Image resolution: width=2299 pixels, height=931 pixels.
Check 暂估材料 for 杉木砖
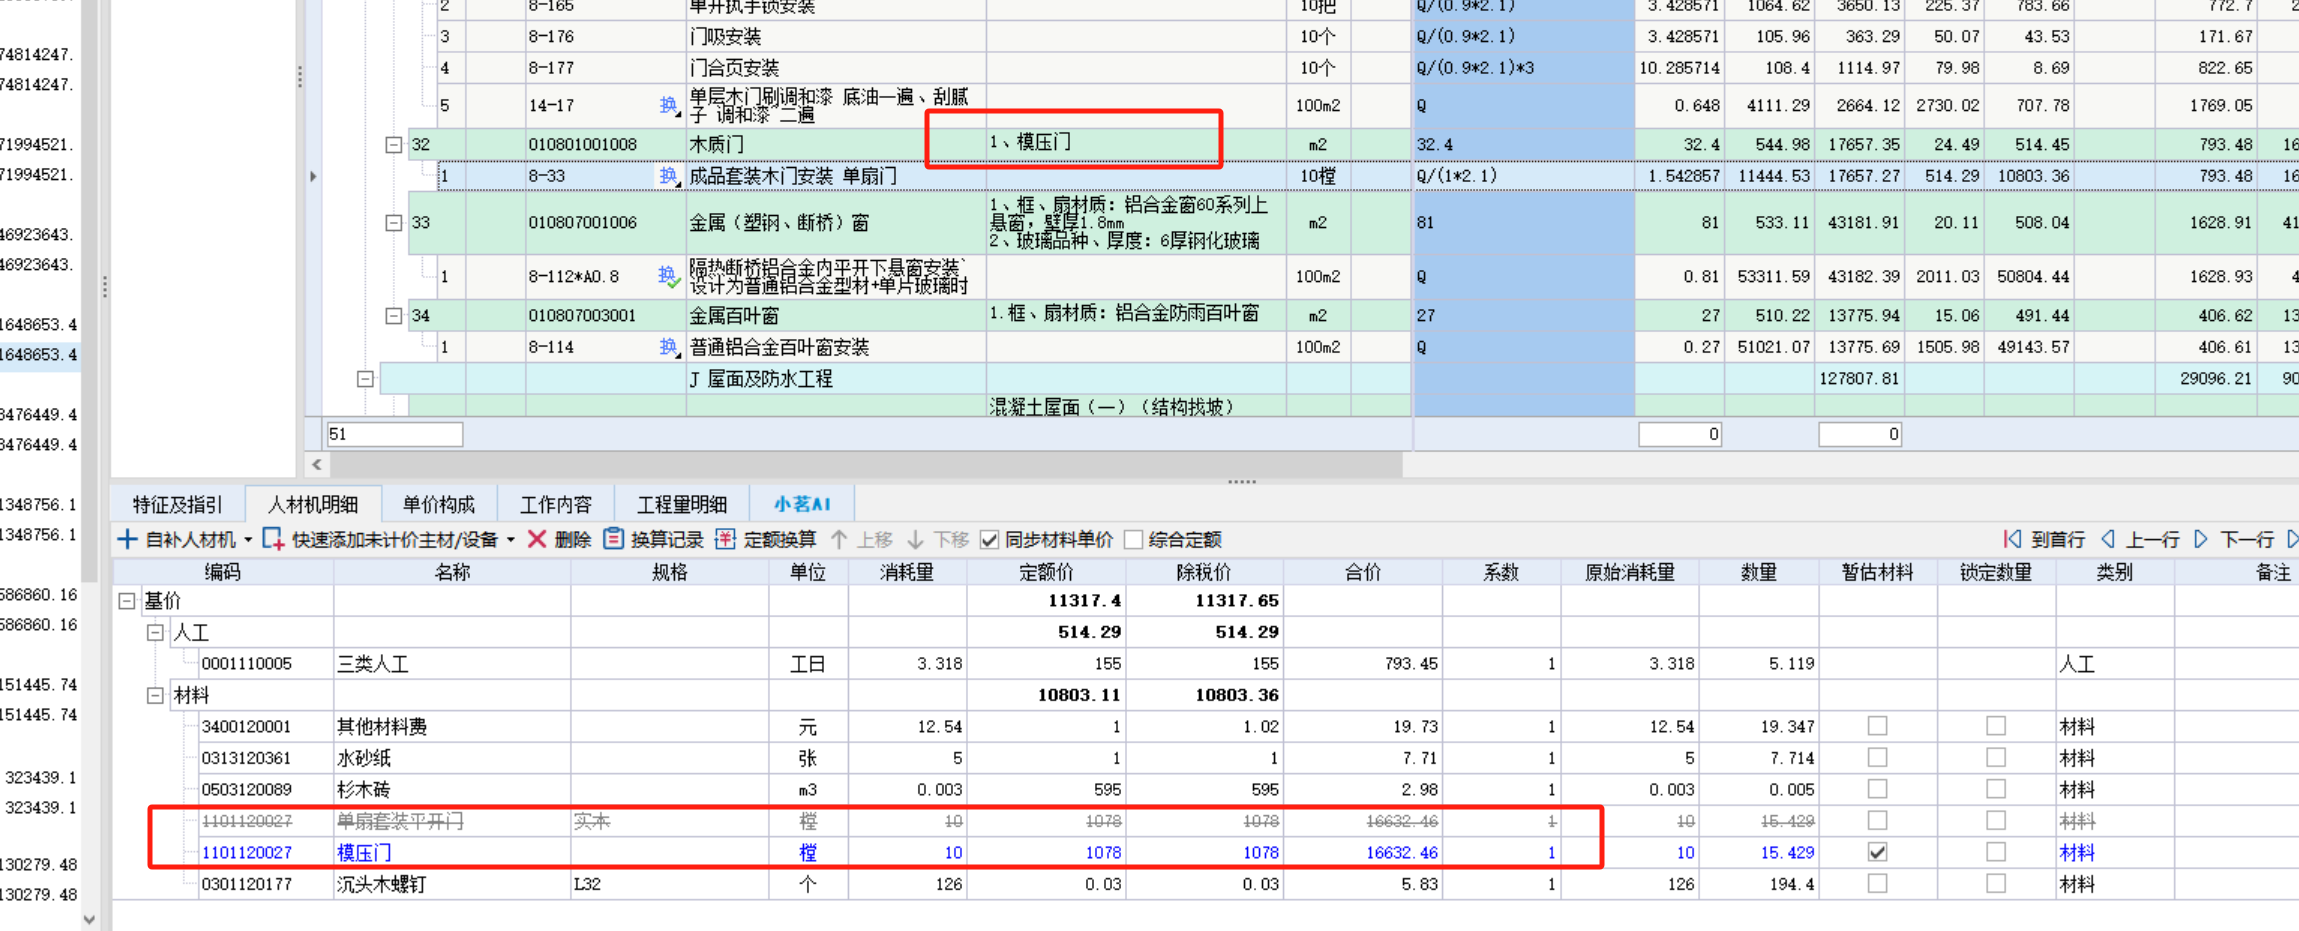click(x=1877, y=789)
